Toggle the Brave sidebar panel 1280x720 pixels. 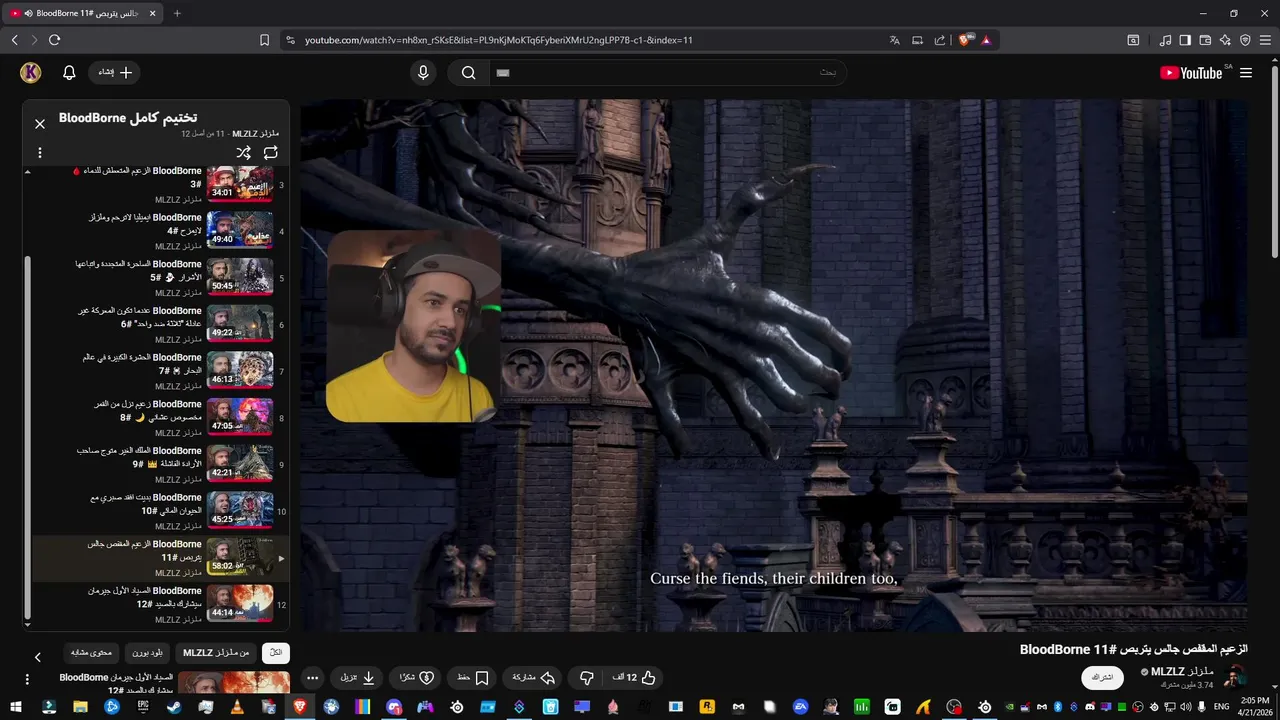tap(1185, 40)
